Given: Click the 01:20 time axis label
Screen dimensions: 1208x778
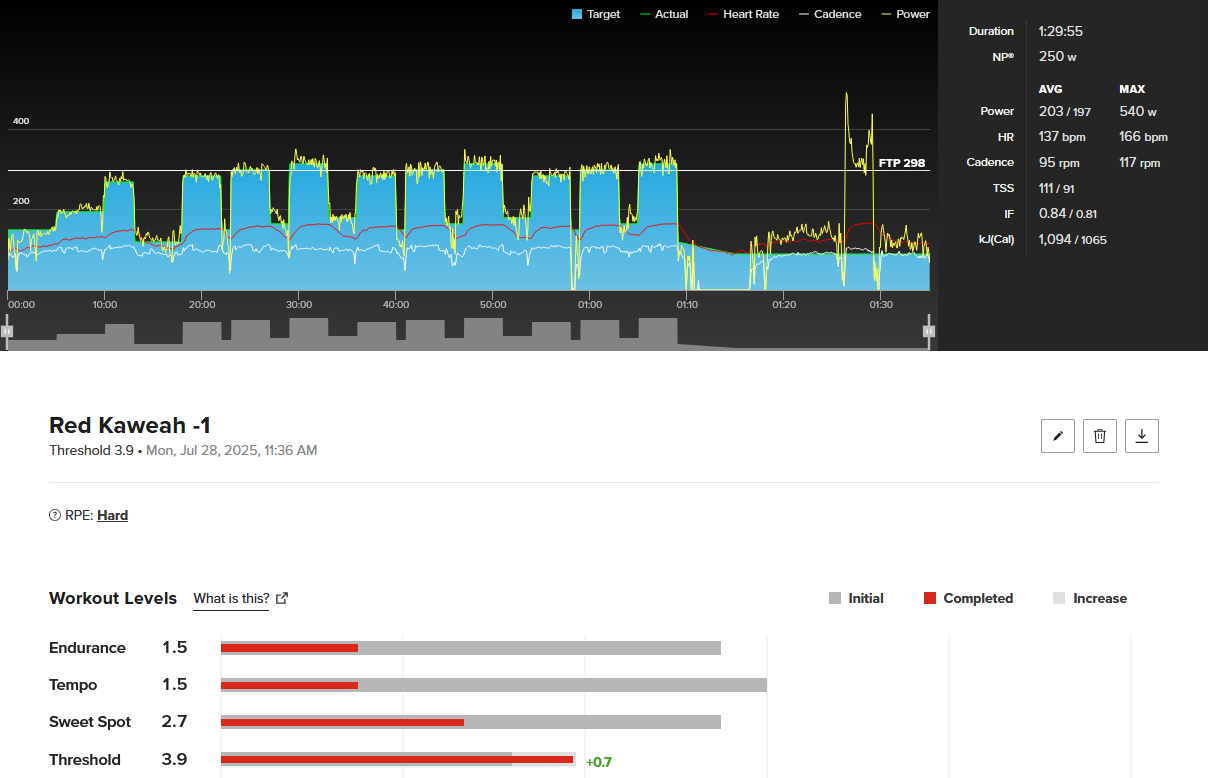Looking at the screenshot, I should click(x=784, y=304).
